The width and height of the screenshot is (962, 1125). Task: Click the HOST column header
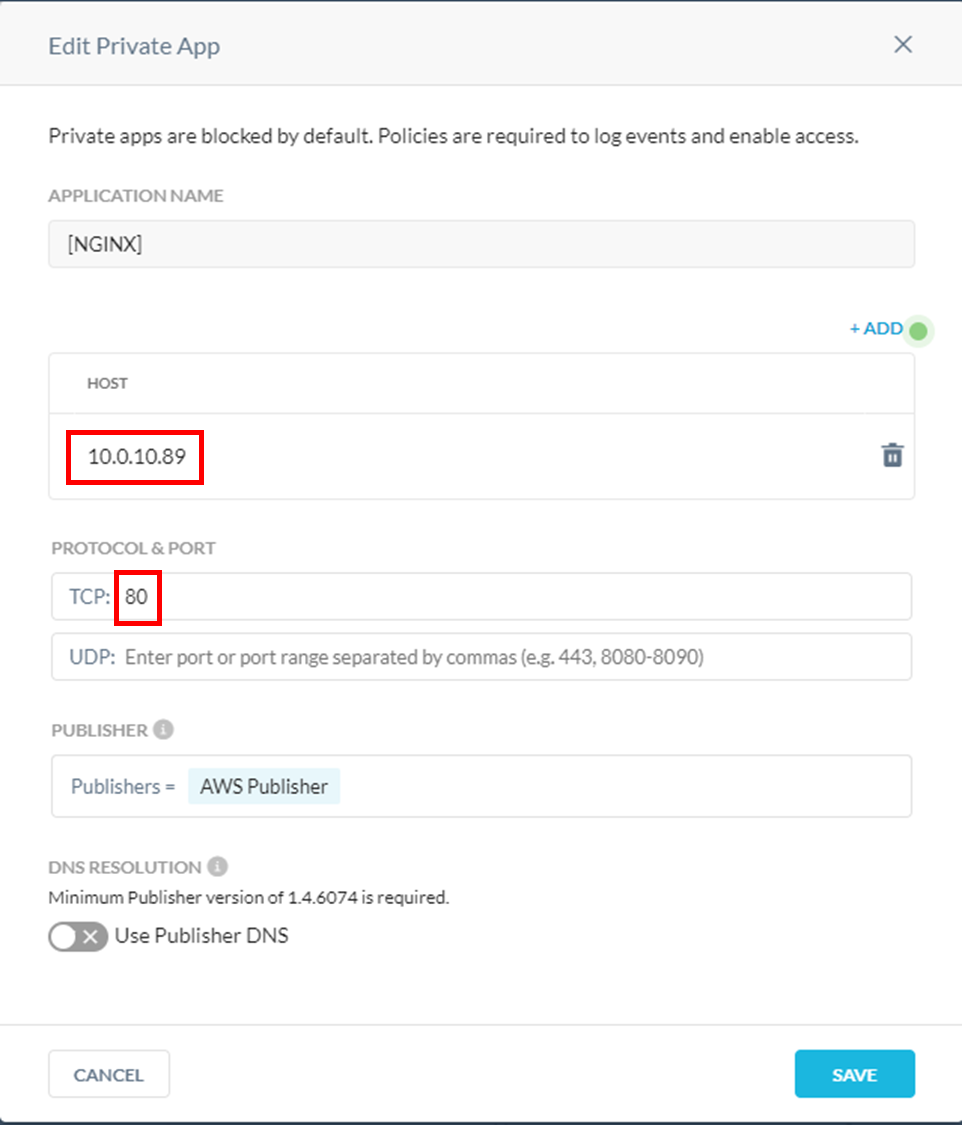(x=107, y=383)
